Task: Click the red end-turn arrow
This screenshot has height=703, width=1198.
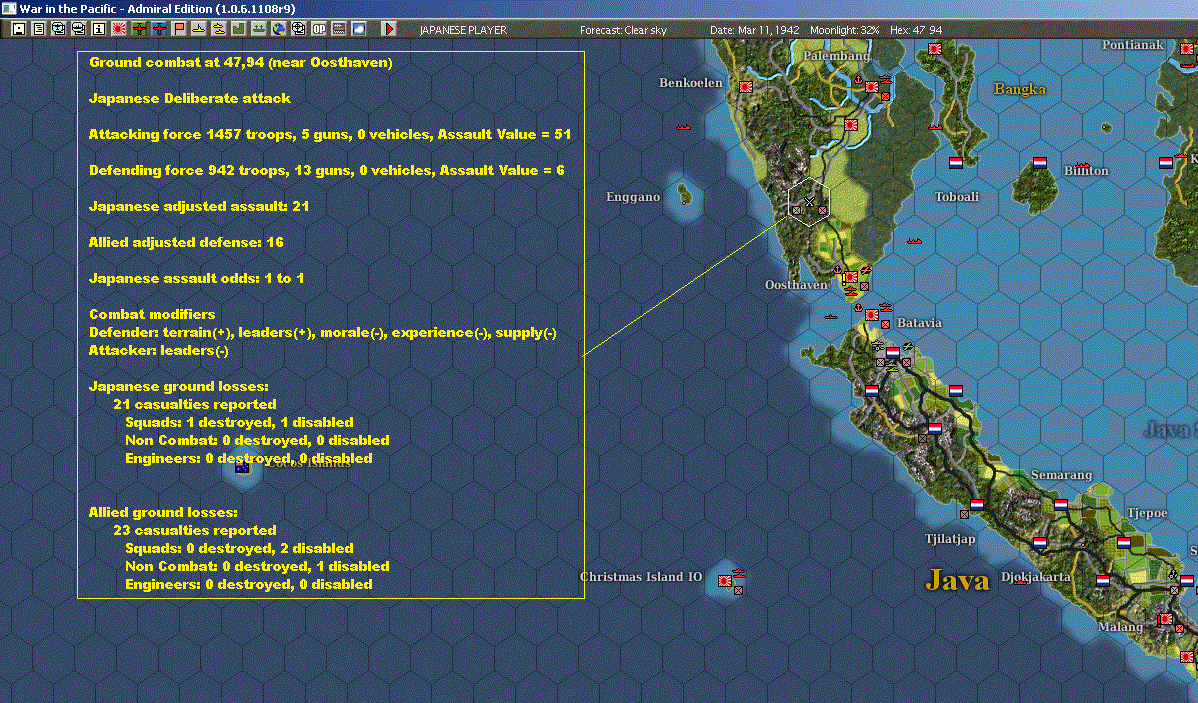Action: coord(389,29)
